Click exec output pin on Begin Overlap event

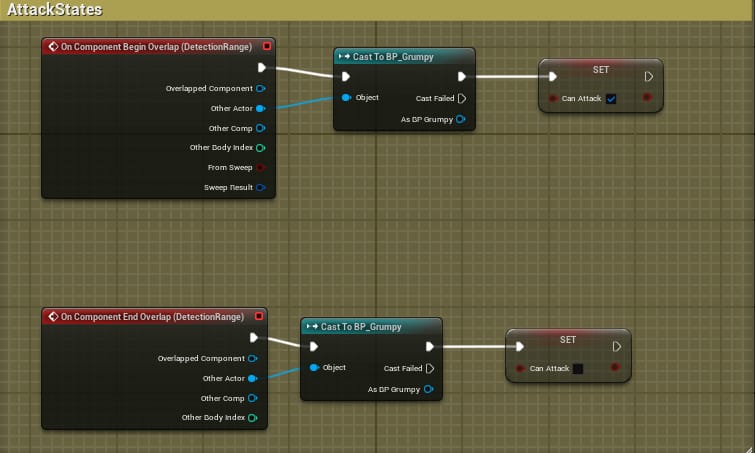coord(261,68)
